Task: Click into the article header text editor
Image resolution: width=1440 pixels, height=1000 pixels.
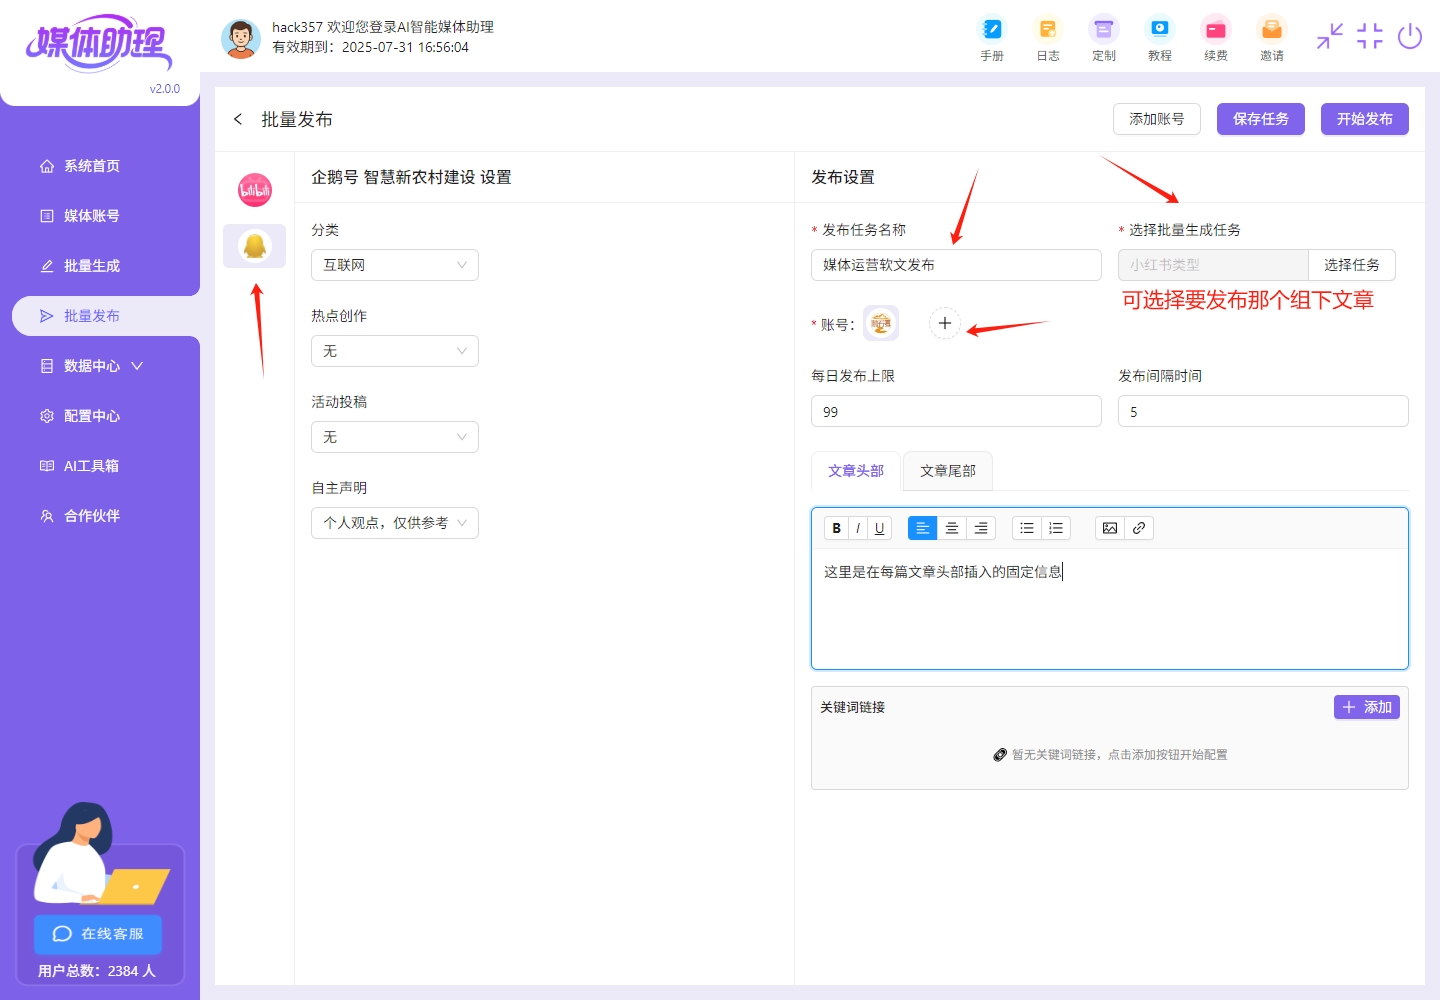Action: pos(1110,608)
